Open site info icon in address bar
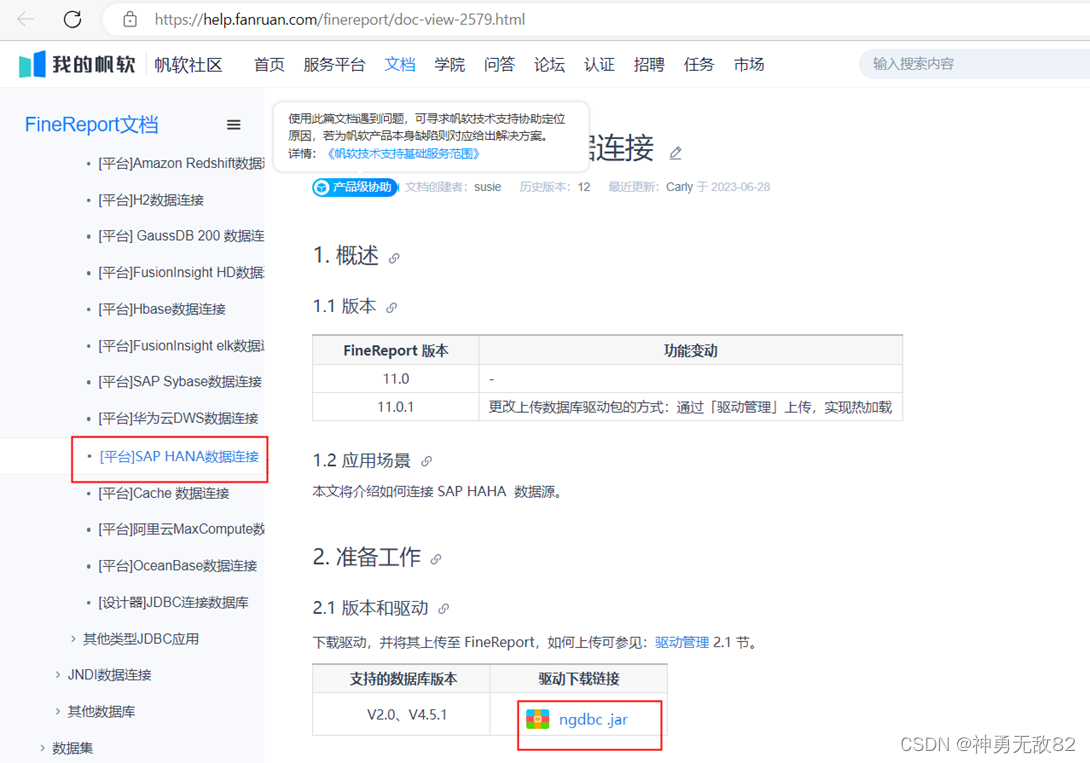The image size is (1090, 763). (x=131, y=19)
